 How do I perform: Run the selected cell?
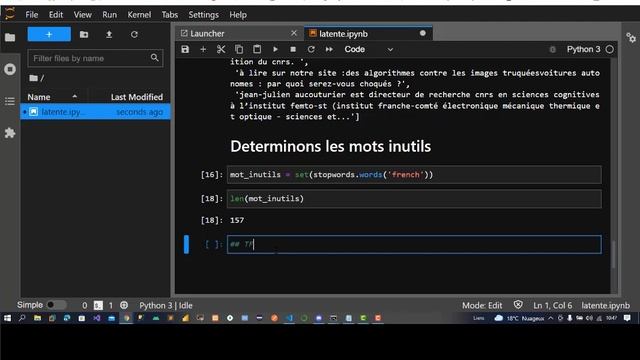tap(276, 49)
